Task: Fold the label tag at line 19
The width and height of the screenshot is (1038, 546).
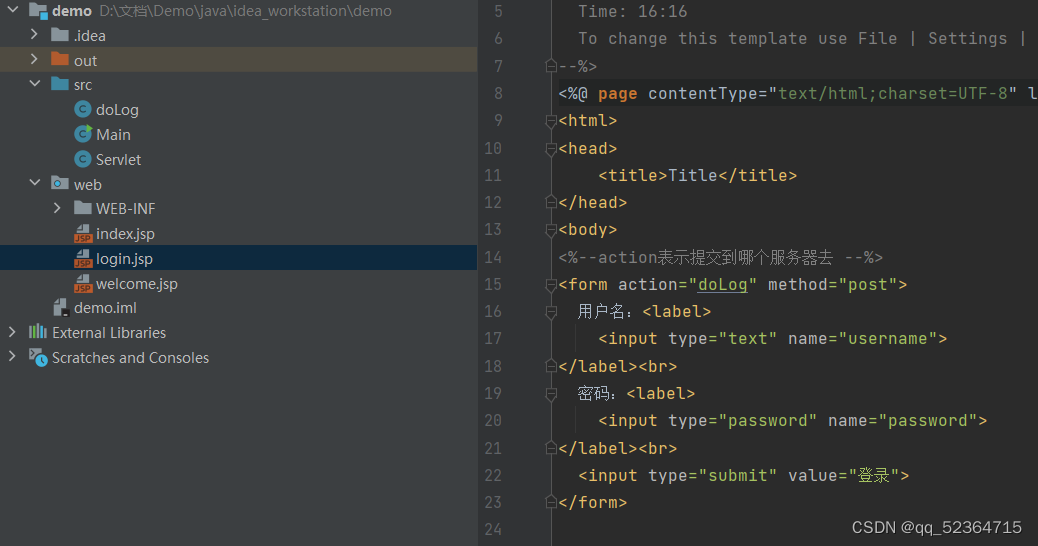Action: 551,394
